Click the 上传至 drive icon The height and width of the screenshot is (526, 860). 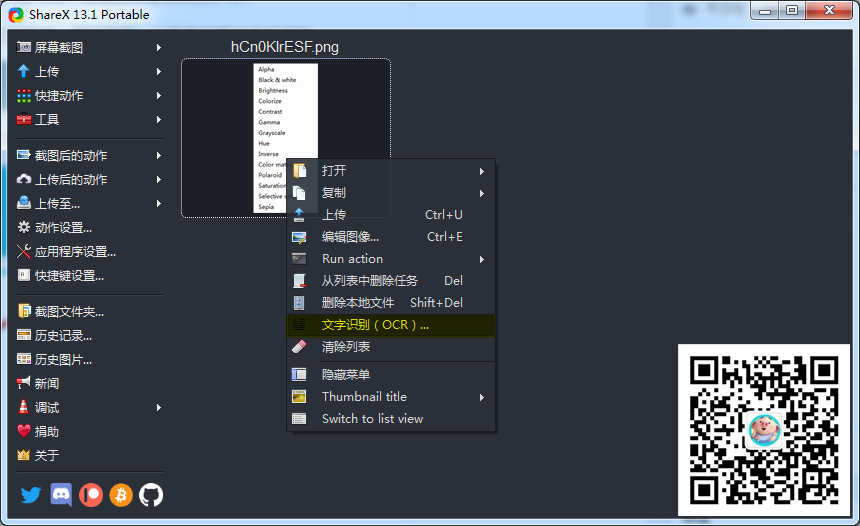(24, 203)
